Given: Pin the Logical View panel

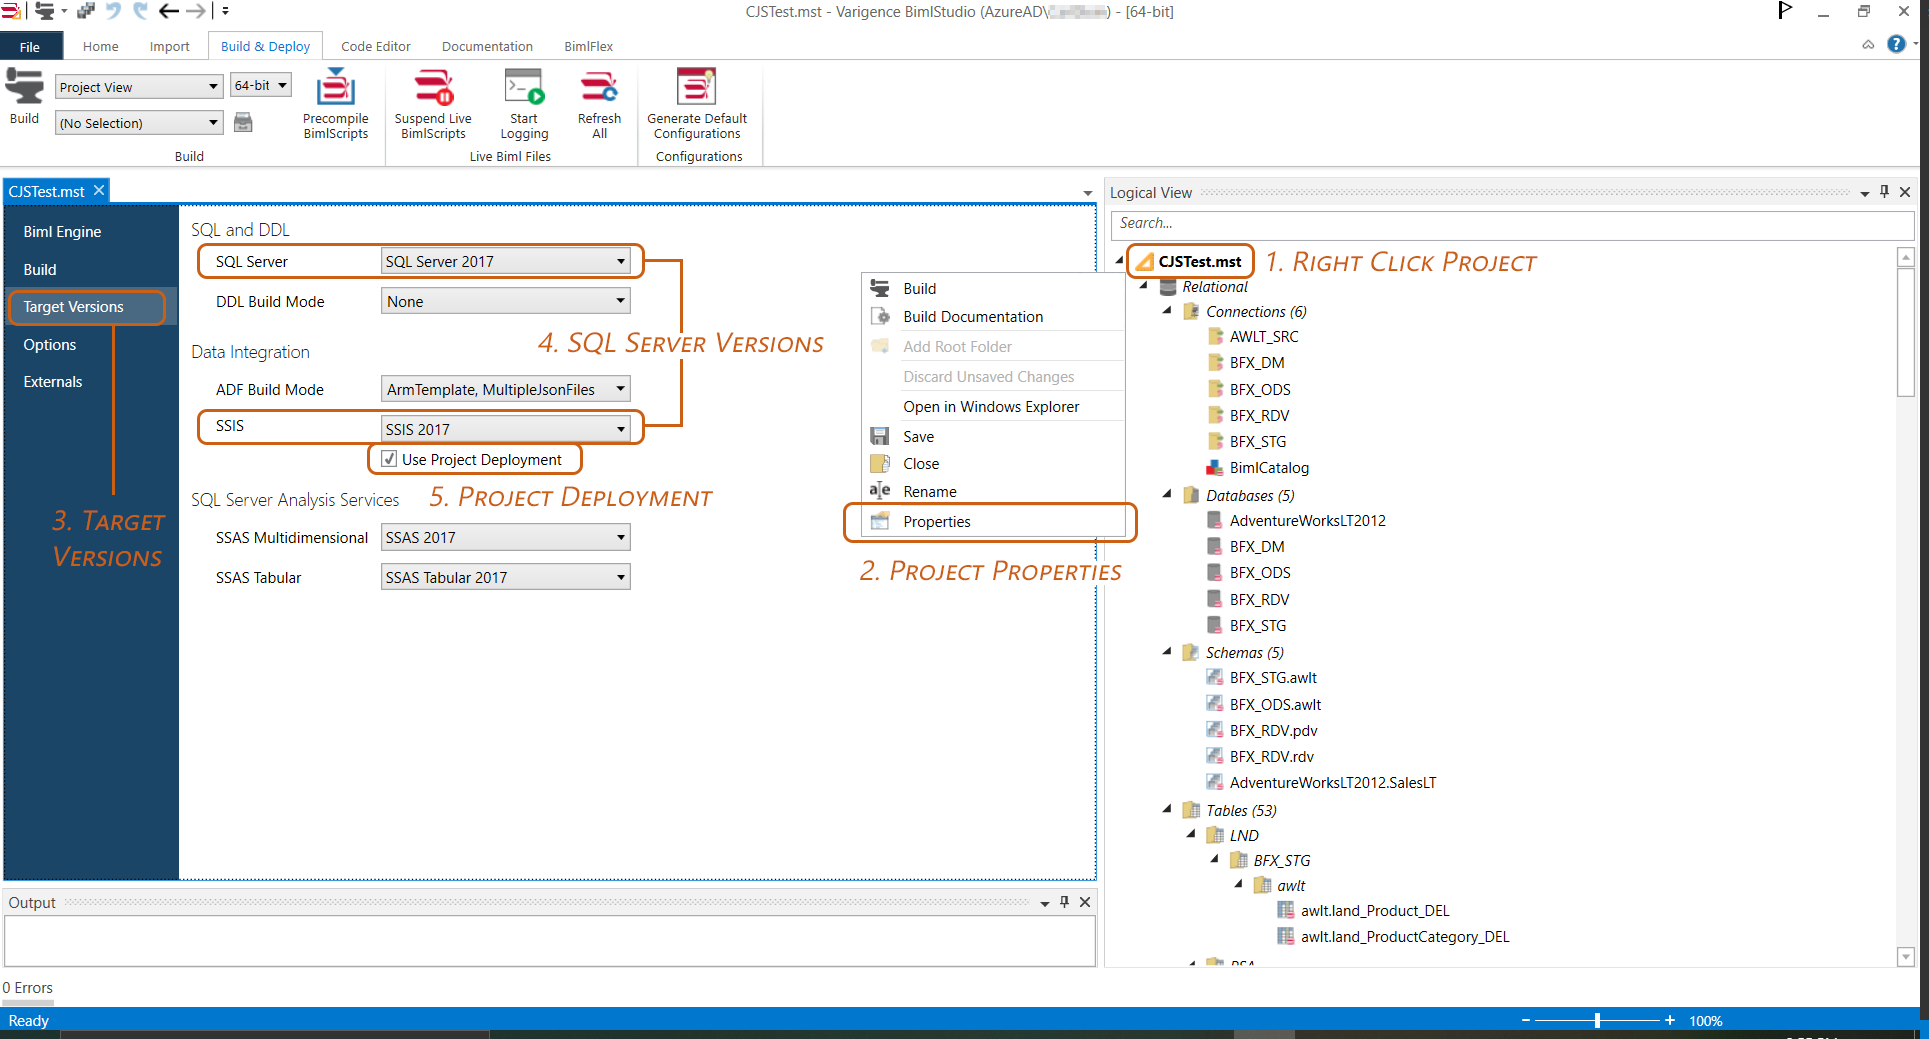Looking at the screenshot, I should [1884, 192].
